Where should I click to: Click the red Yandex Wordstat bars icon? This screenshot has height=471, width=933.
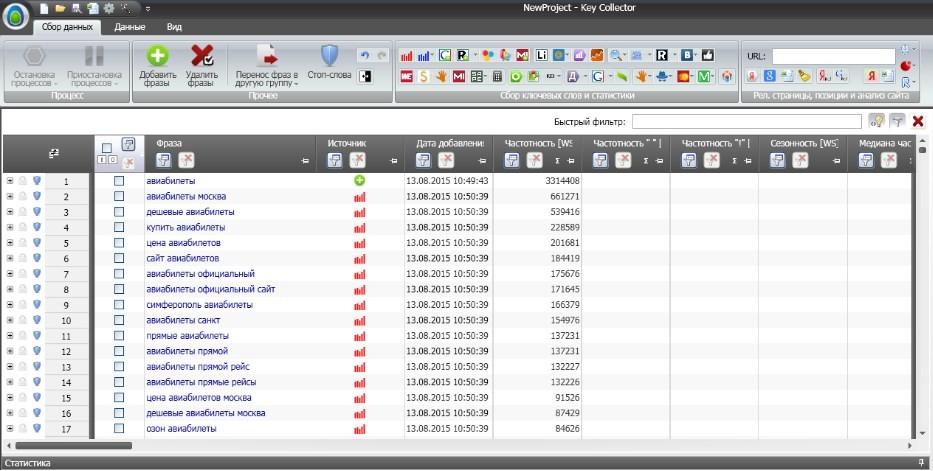coord(408,55)
